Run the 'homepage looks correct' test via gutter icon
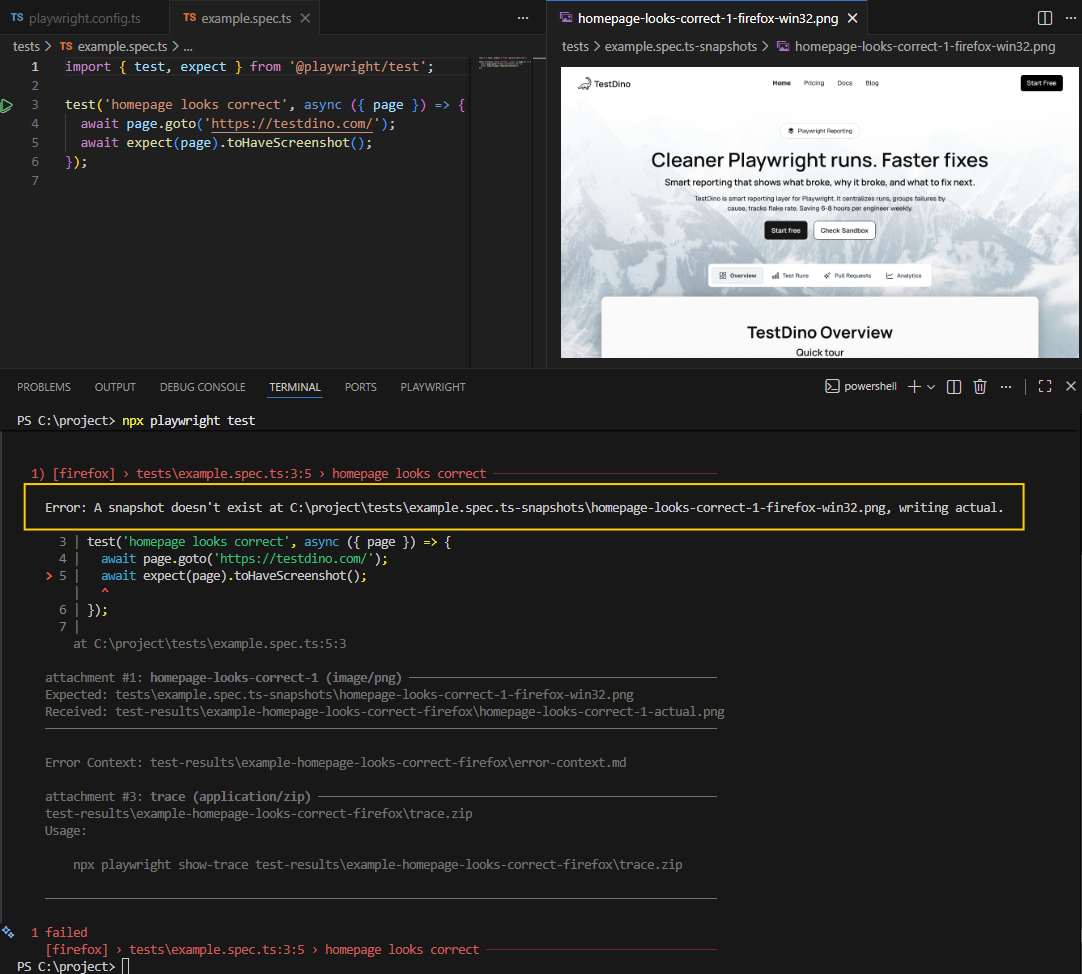The image size is (1082, 974). pyautogui.click(x=7, y=105)
